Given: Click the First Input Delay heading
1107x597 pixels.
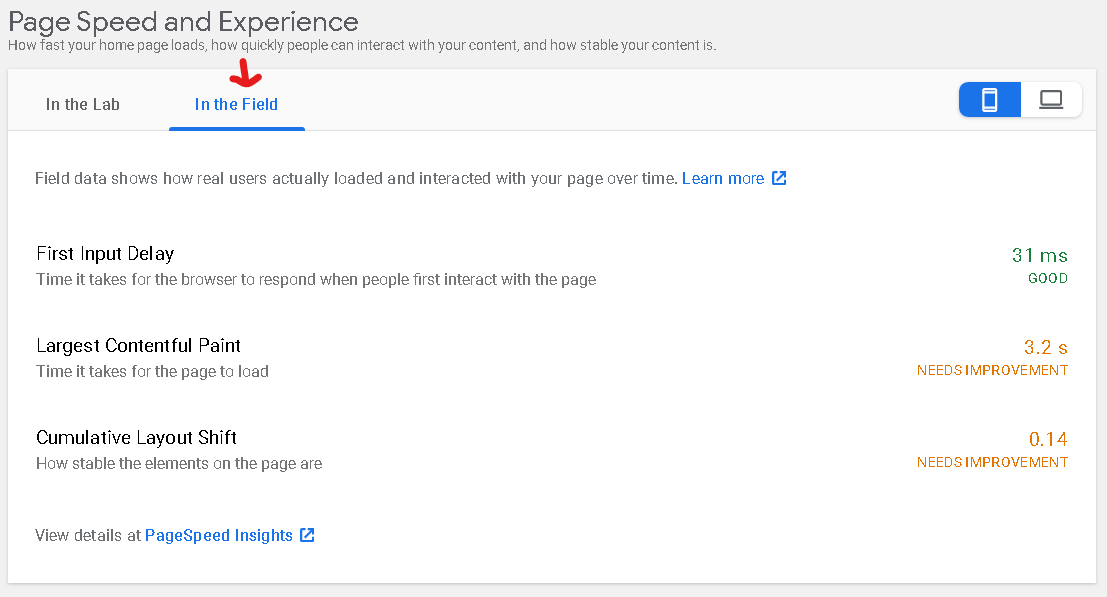Looking at the screenshot, I should (105, 254).
